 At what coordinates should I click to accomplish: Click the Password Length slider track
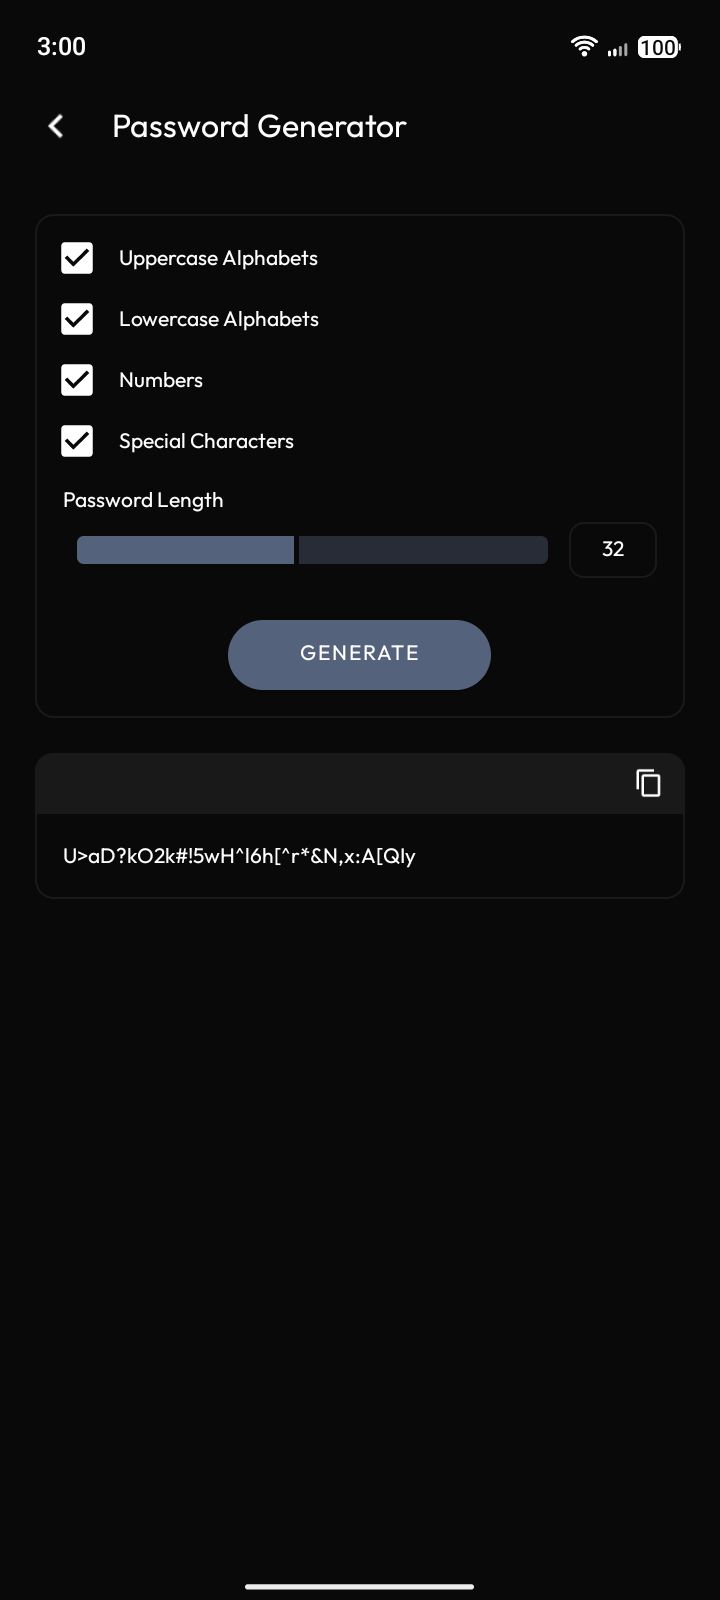tap(312, 550)
